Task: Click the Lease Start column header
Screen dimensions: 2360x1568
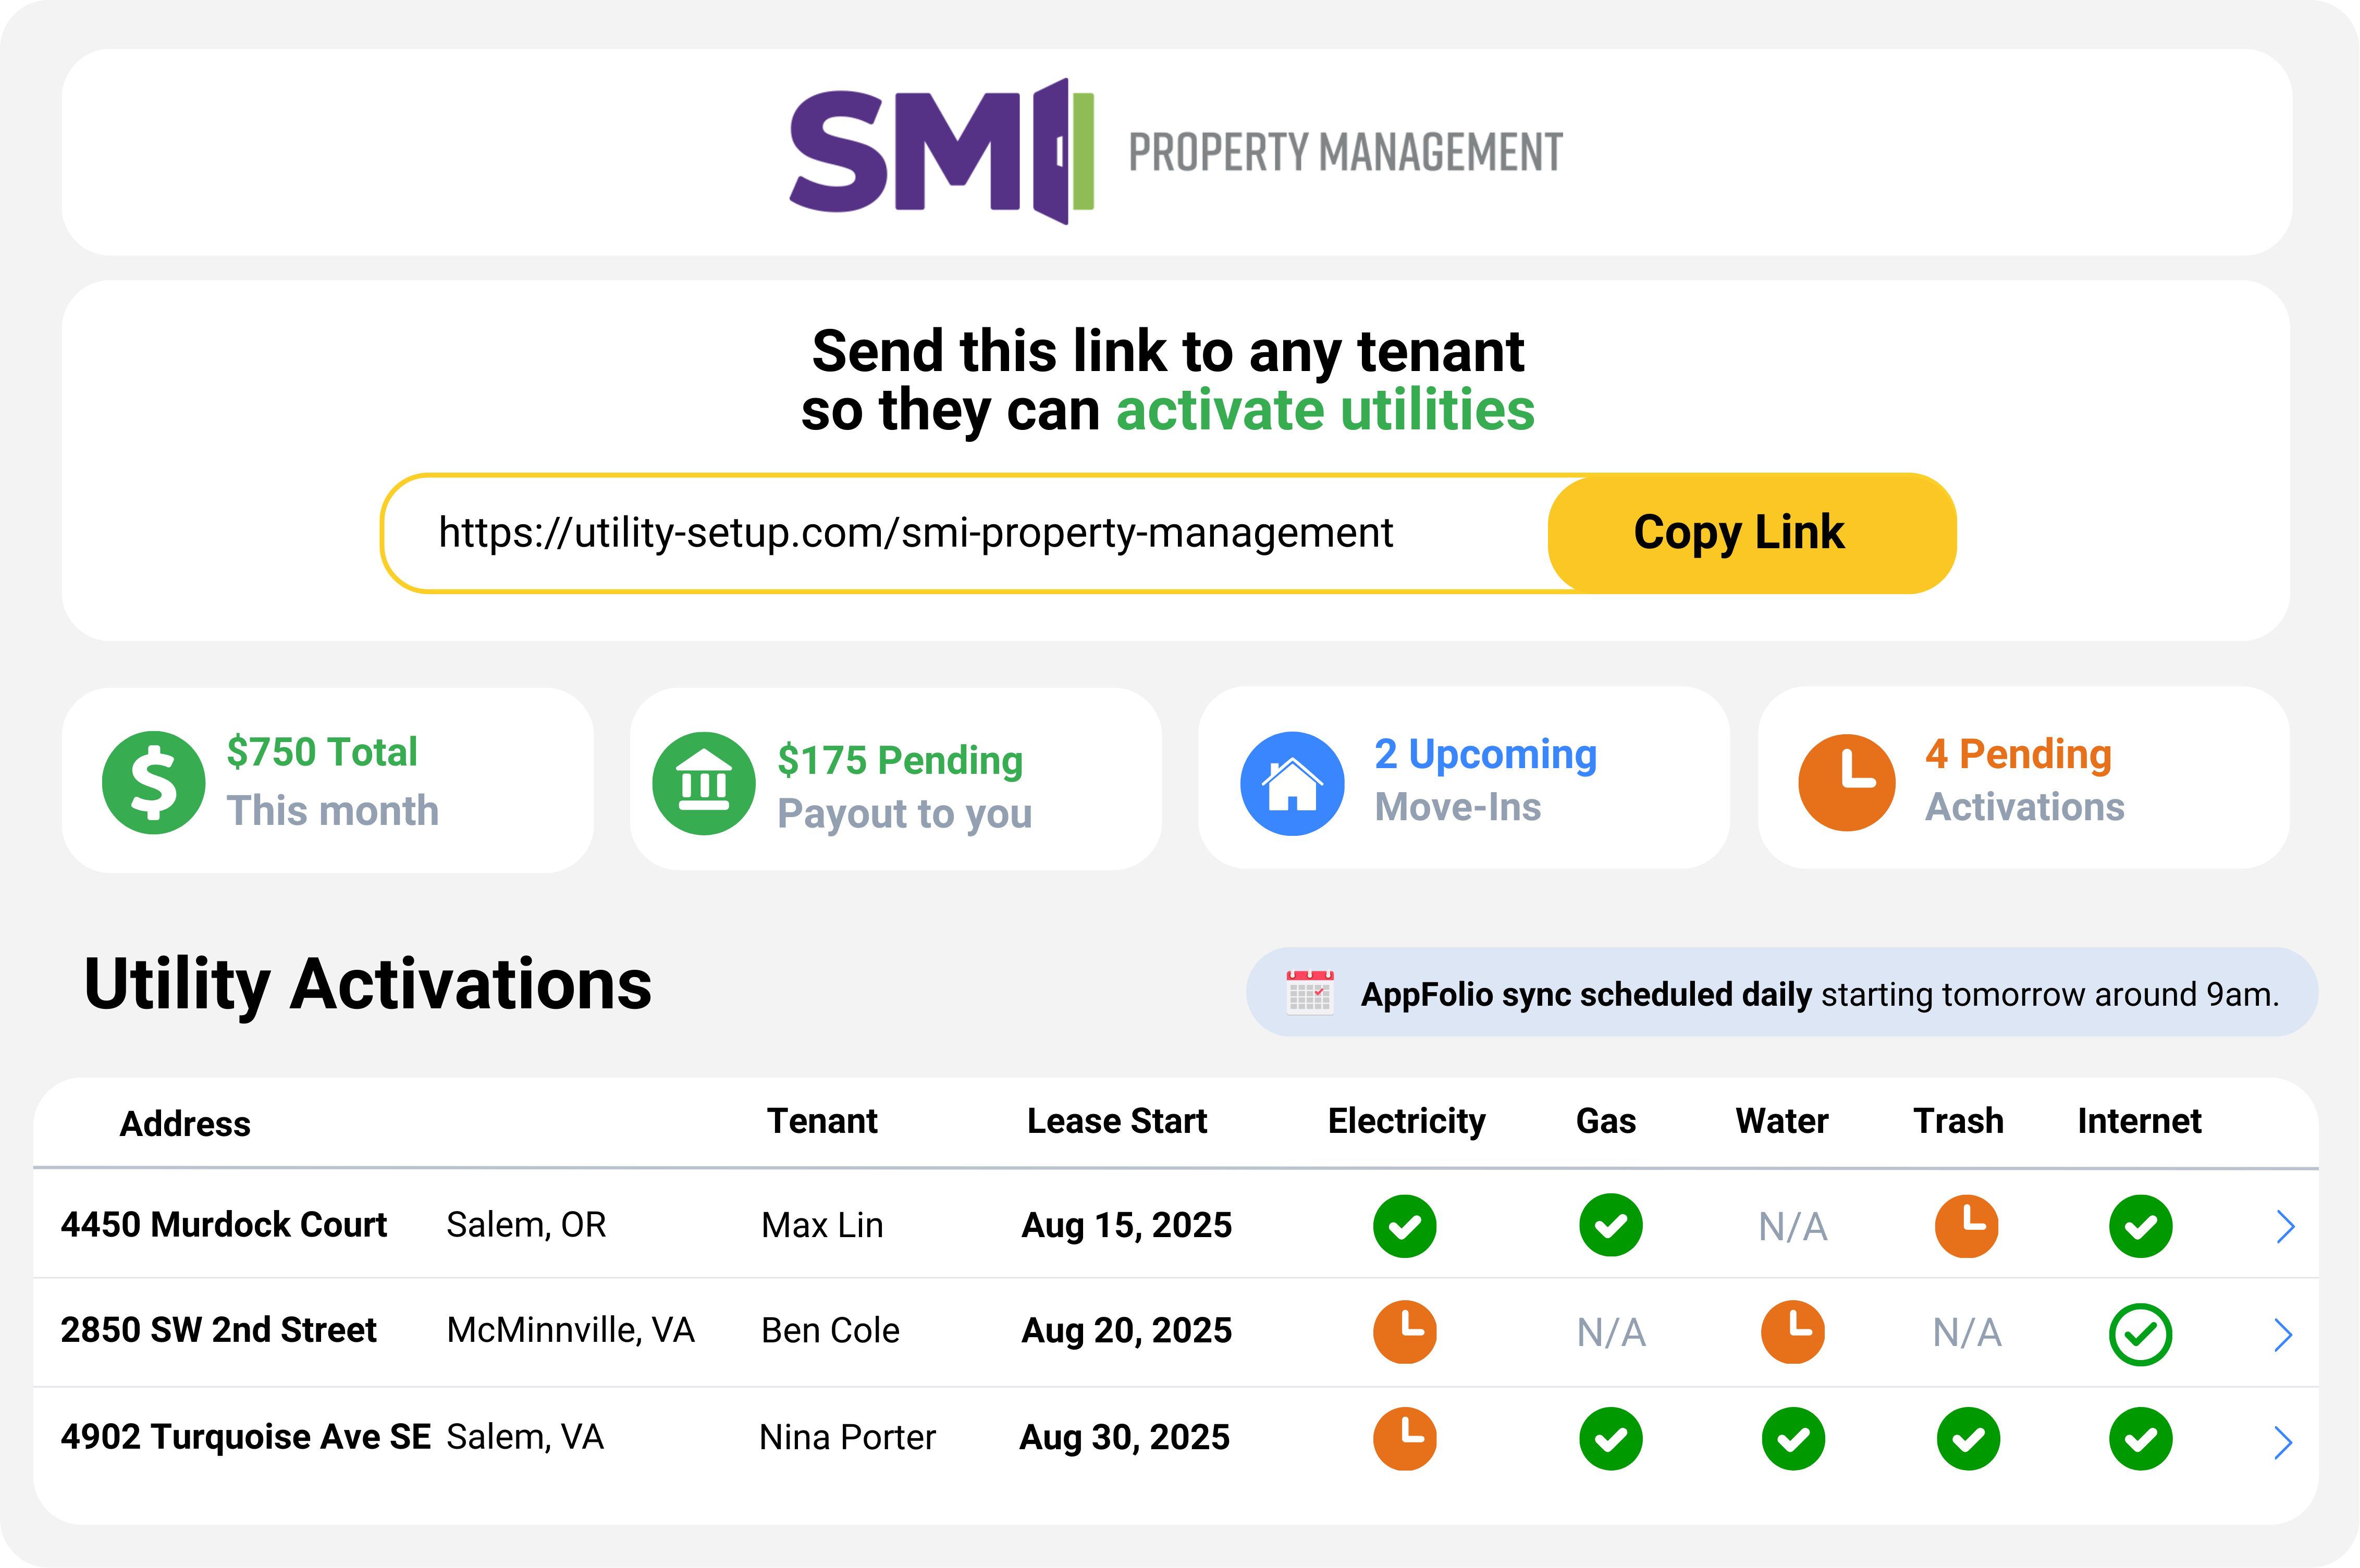Action: pos(1117,1121)
